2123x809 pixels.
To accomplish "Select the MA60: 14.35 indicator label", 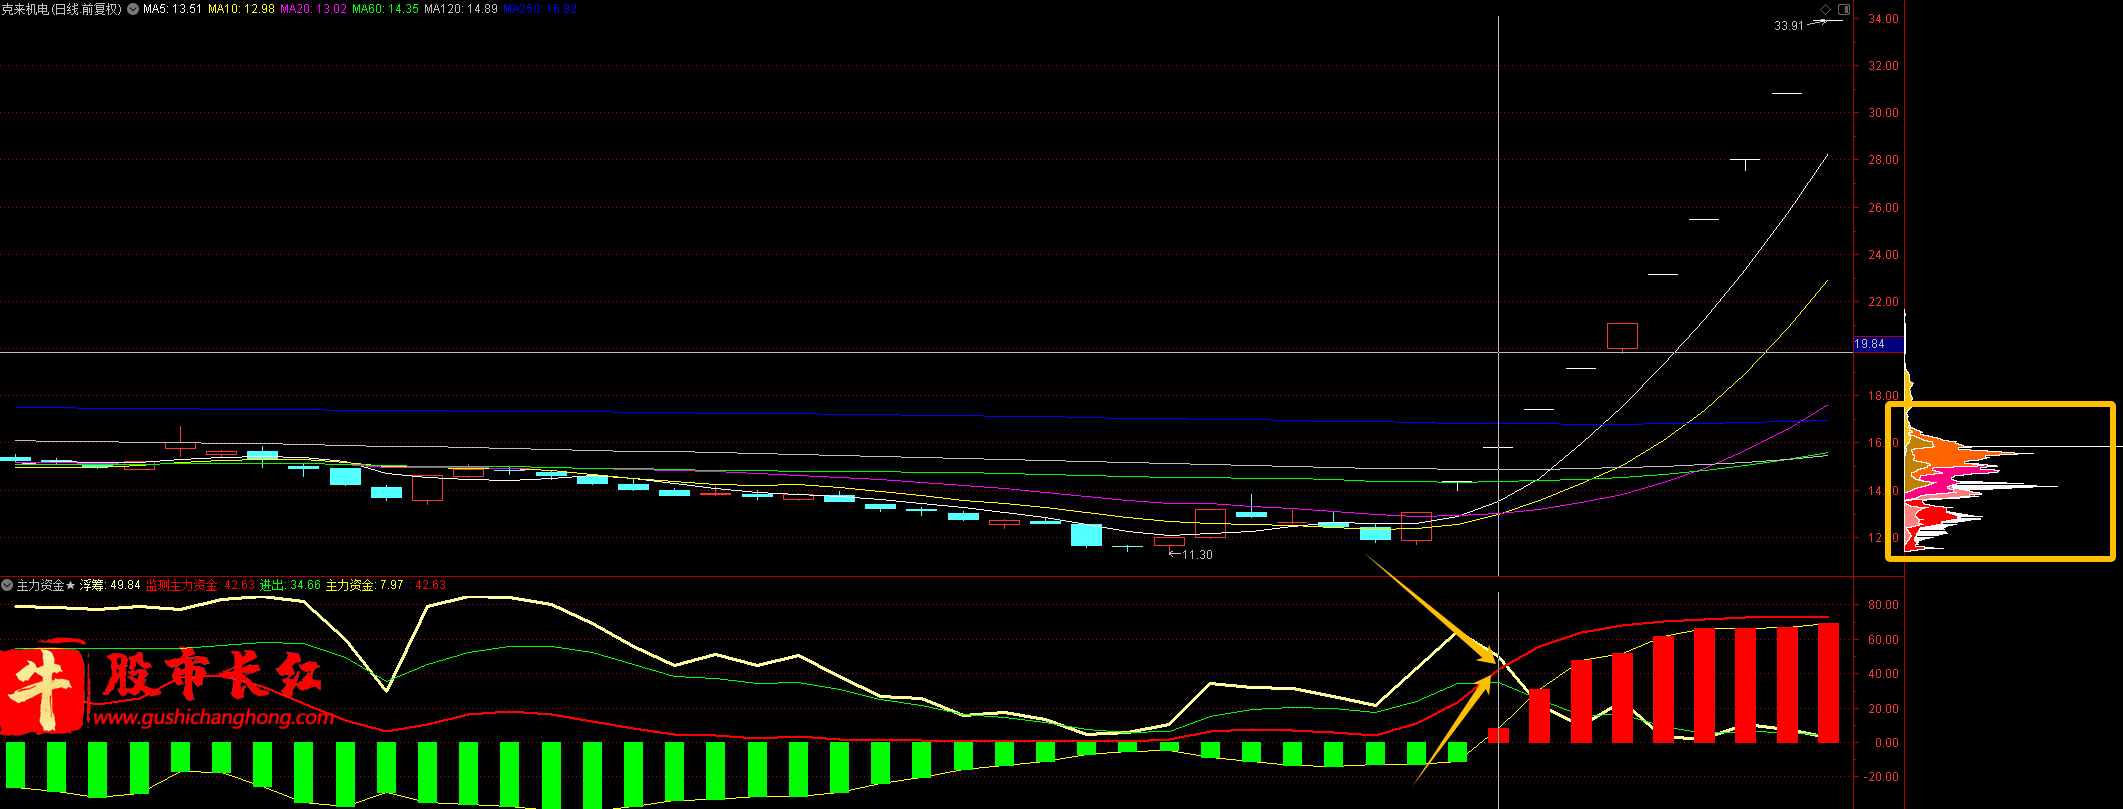I will [x=385, y=9].
